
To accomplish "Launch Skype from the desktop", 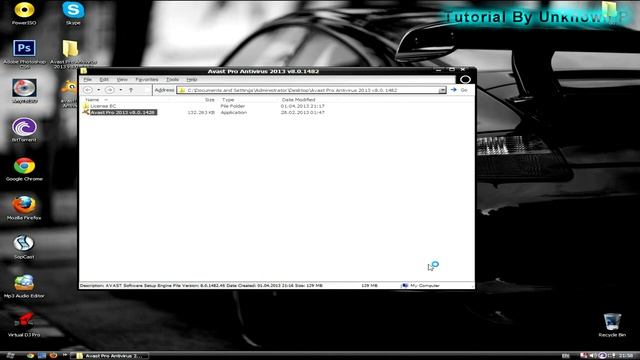I will pos(73,10).
